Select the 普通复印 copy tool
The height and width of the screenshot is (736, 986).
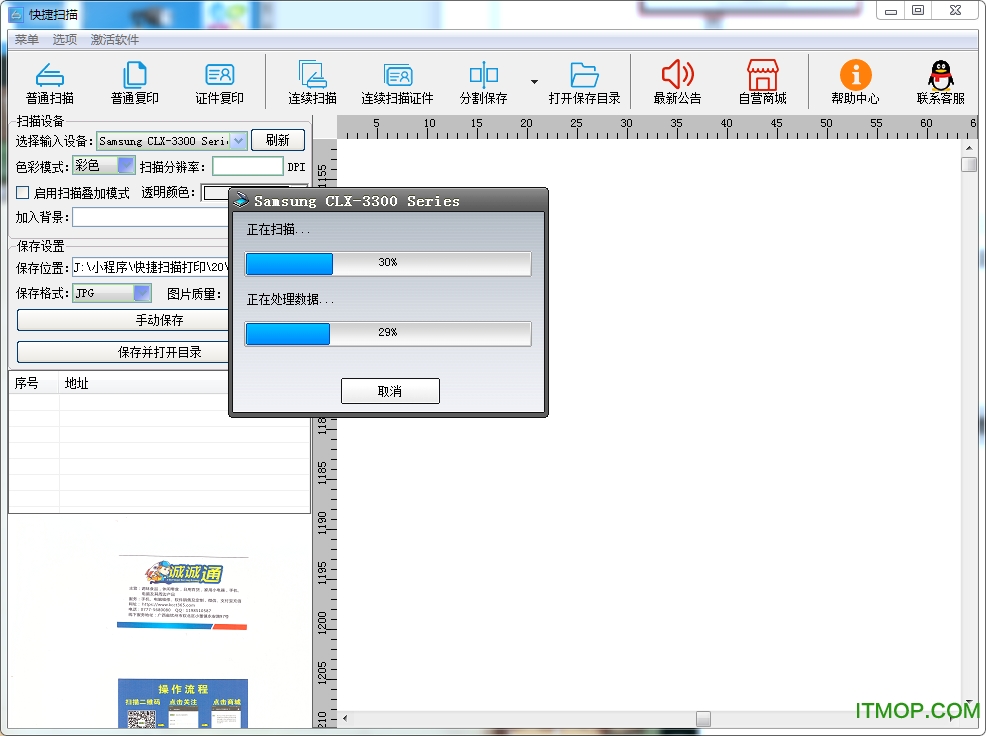[x=135, y=83]
